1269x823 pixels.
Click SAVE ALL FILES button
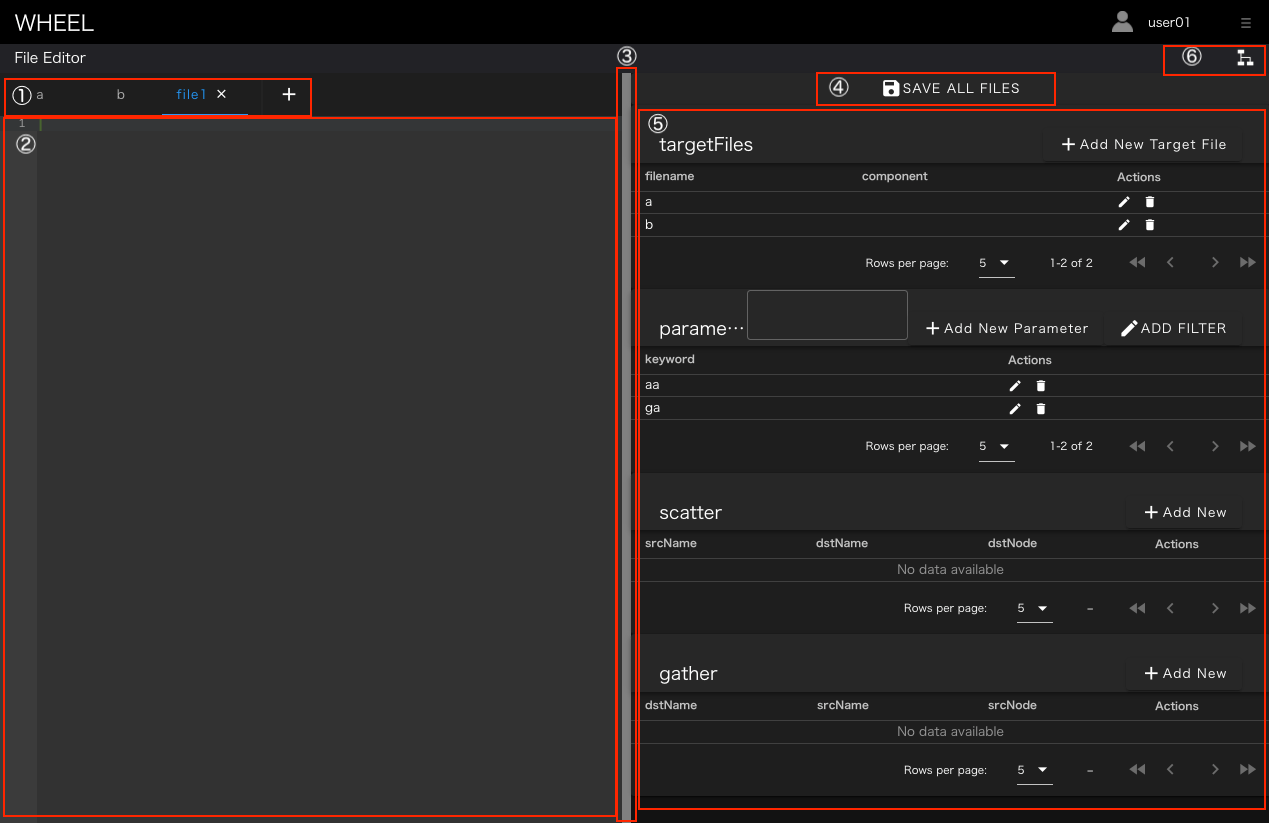[950, 89]
